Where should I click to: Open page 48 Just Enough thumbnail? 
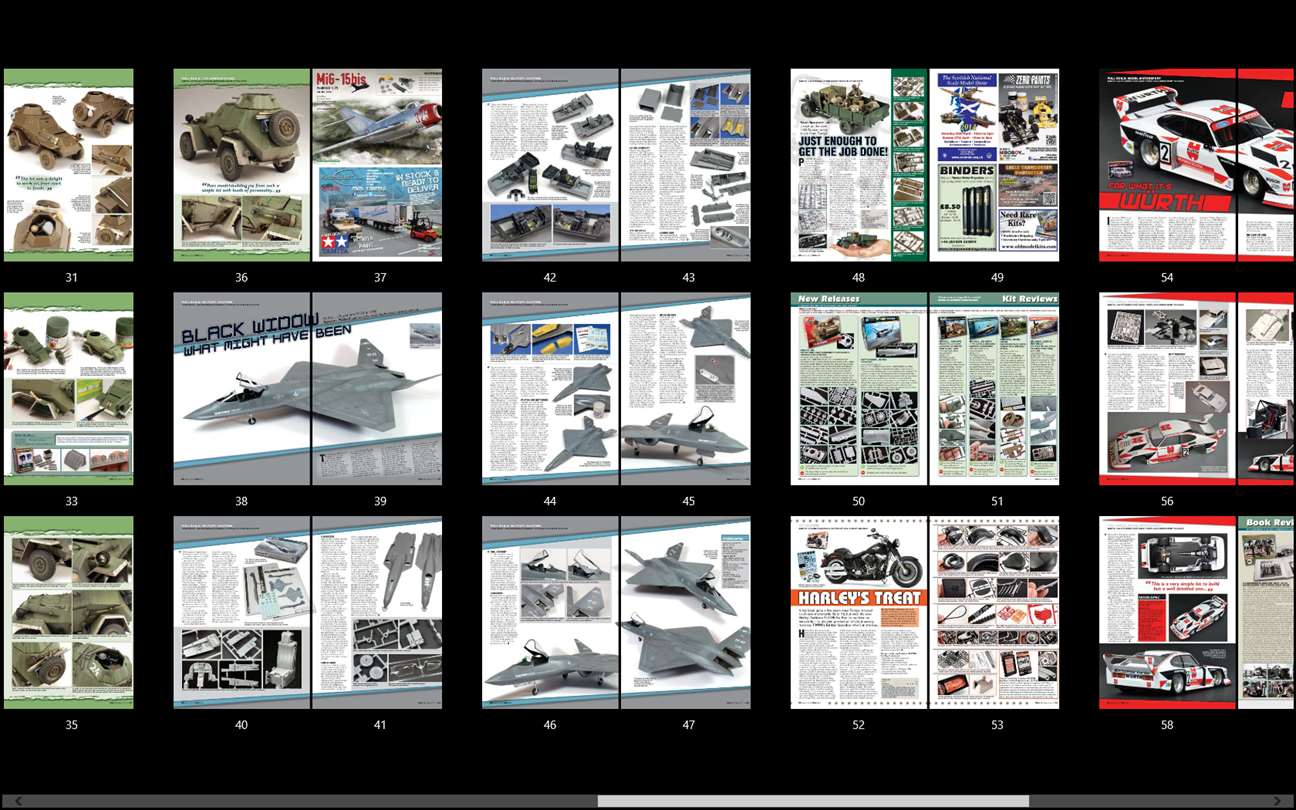pos(859,165)
